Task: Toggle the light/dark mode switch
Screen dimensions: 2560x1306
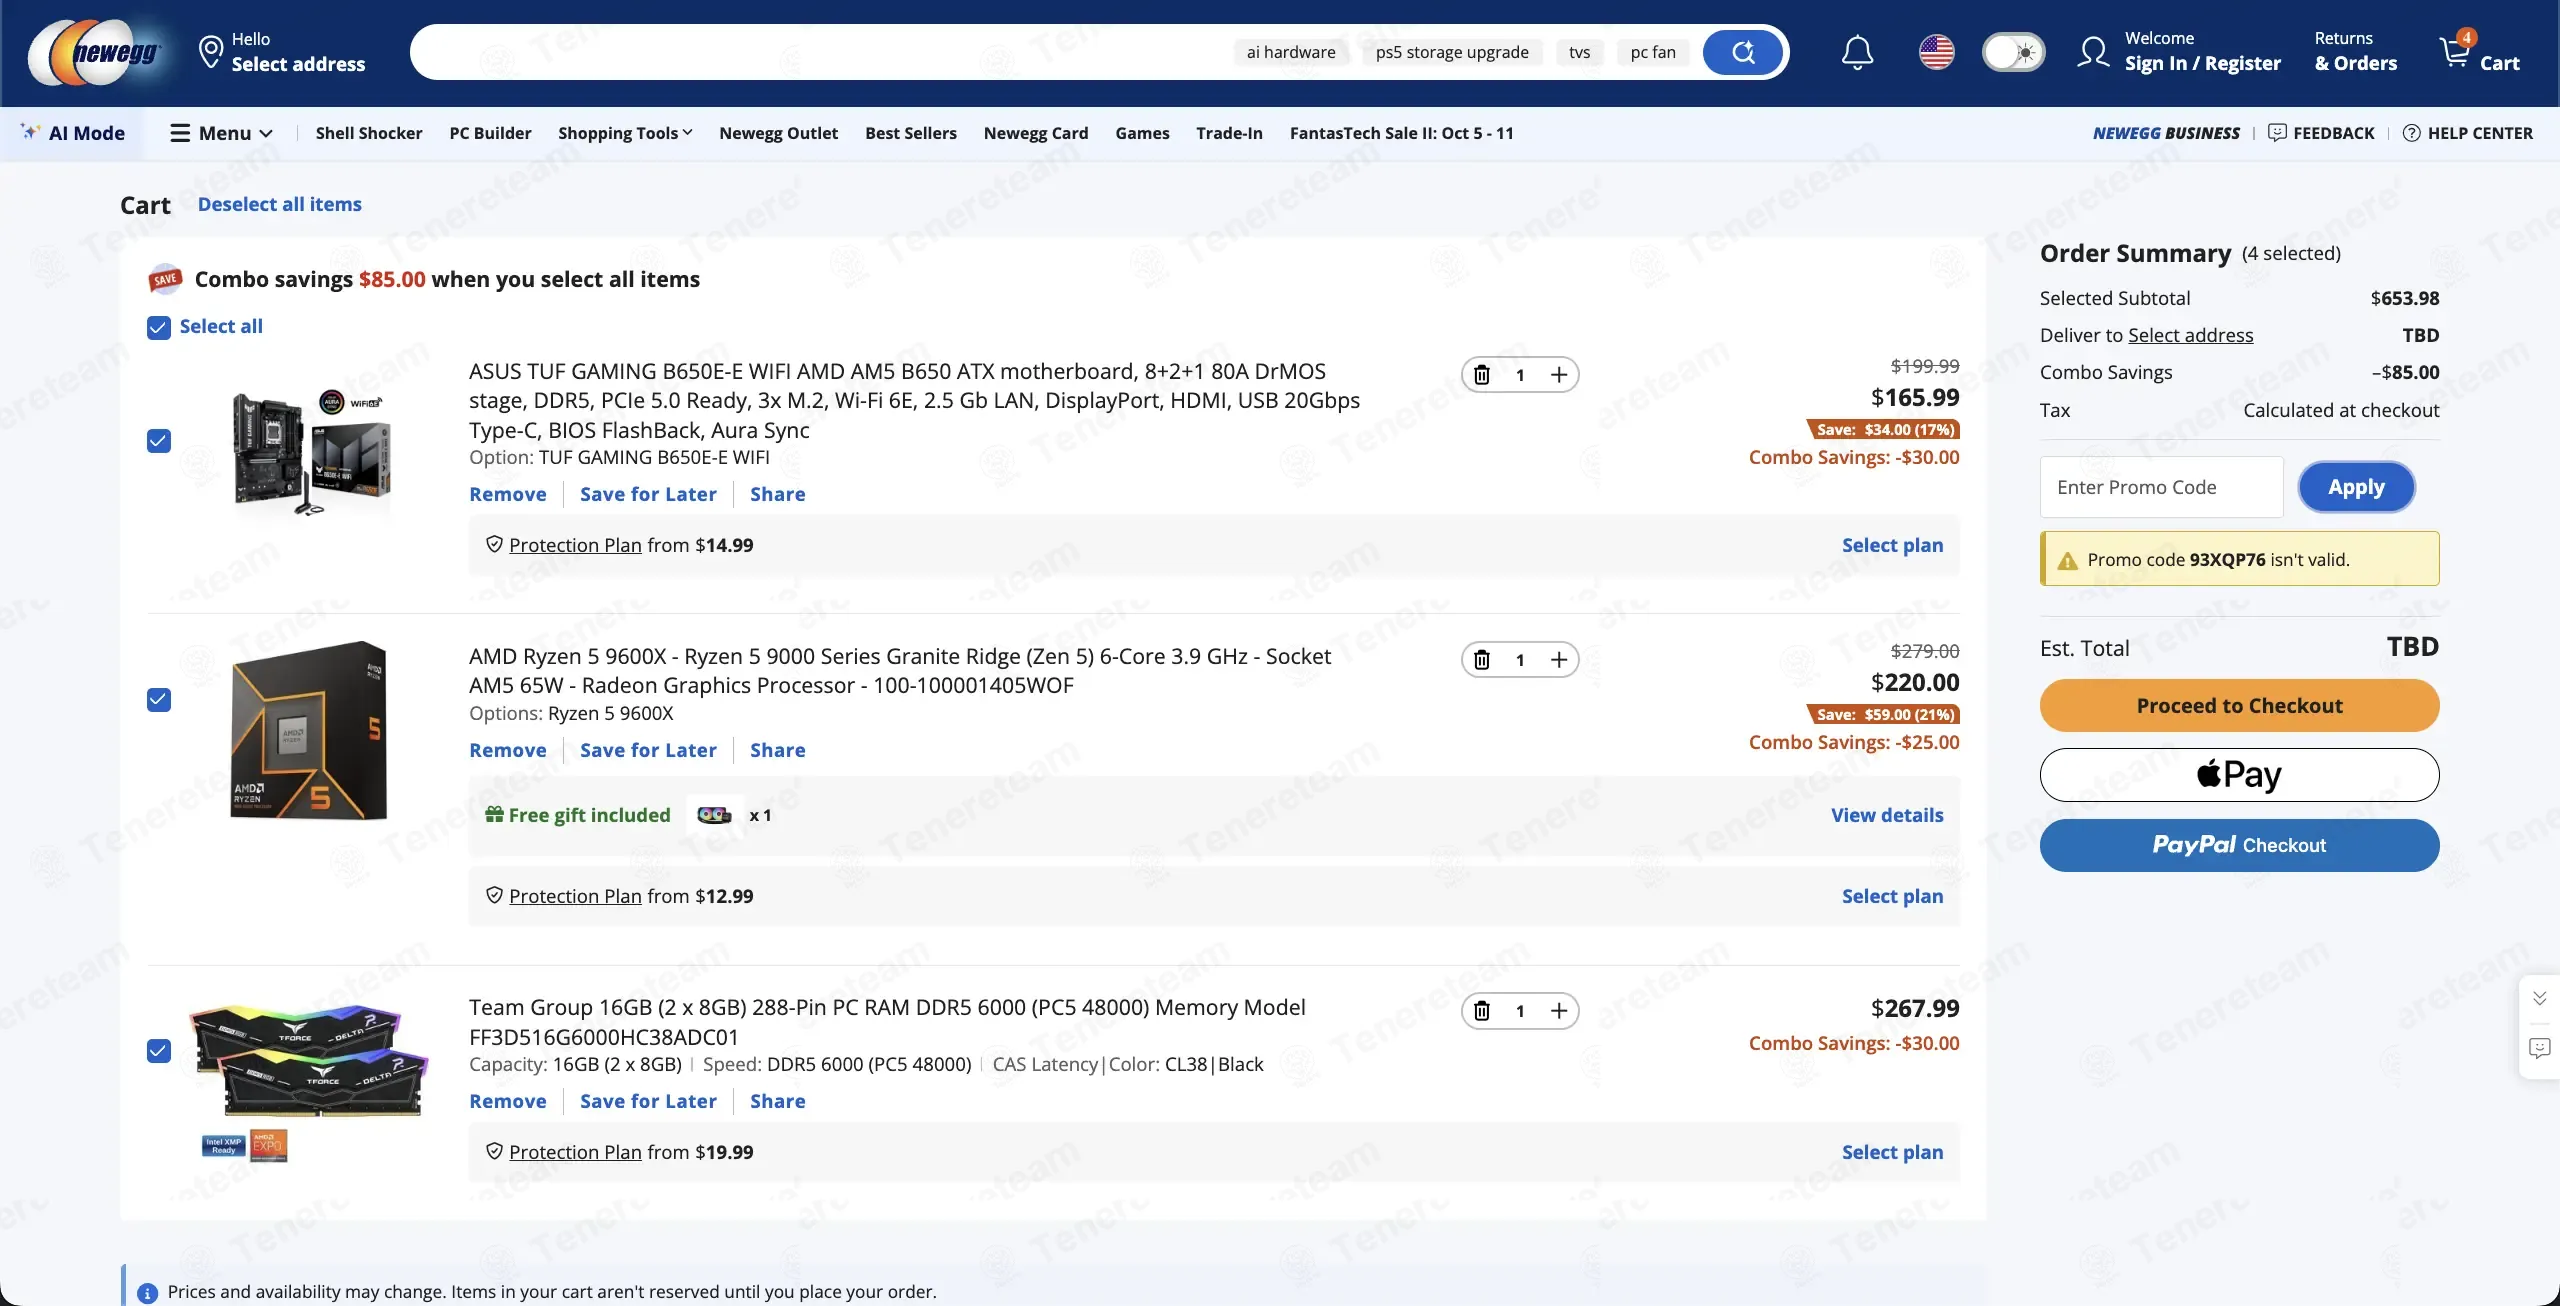Action: click(x=2013, y=52)
